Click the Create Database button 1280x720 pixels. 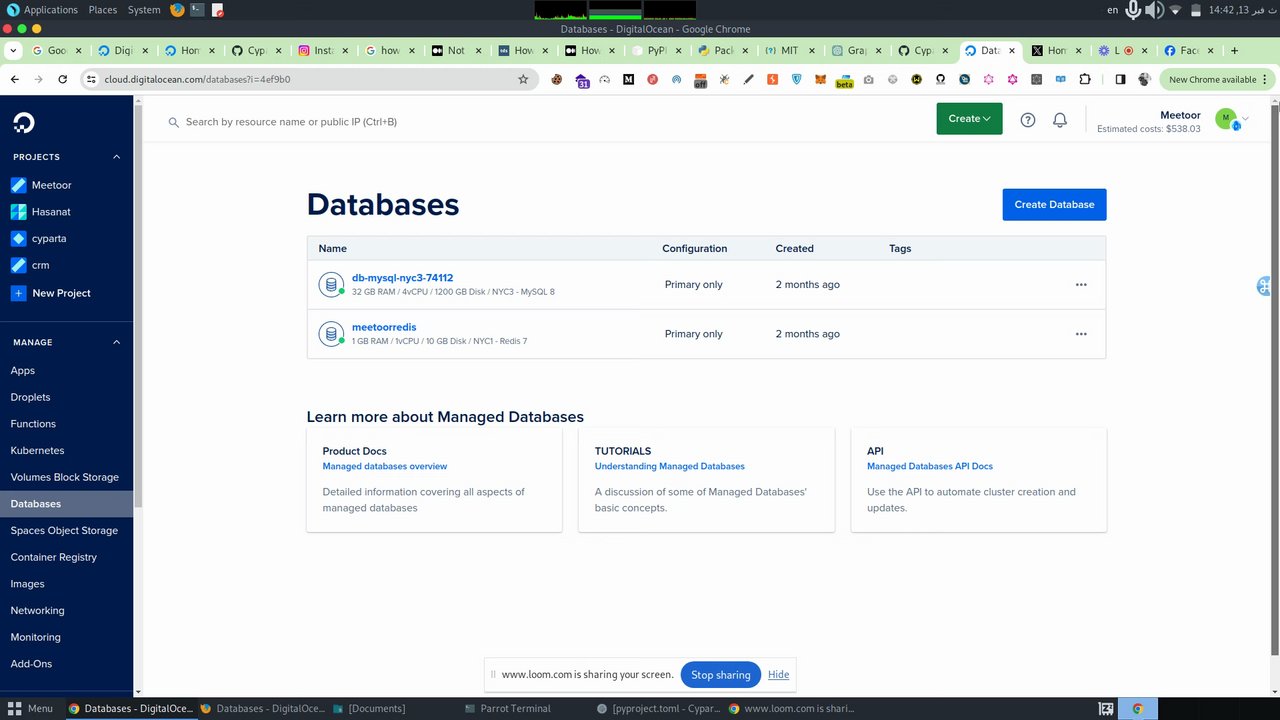[x=1054, y=204]
